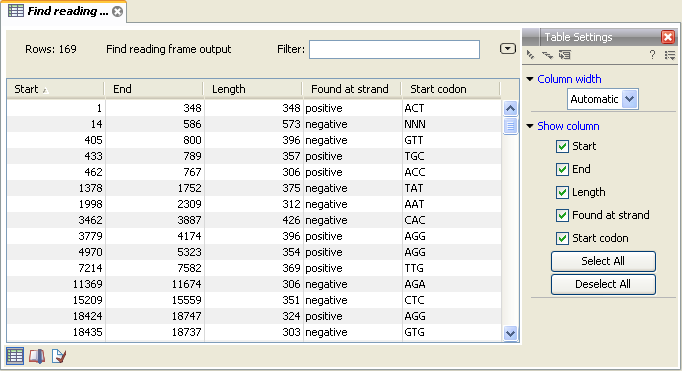This screenshot has width=682, height=371.
Task: Select the cell with start 11369
Action: click(56, 284)
